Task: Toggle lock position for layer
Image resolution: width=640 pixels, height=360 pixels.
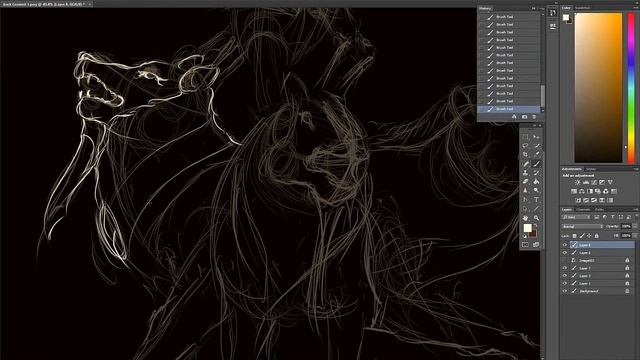Action: [589, 236]
